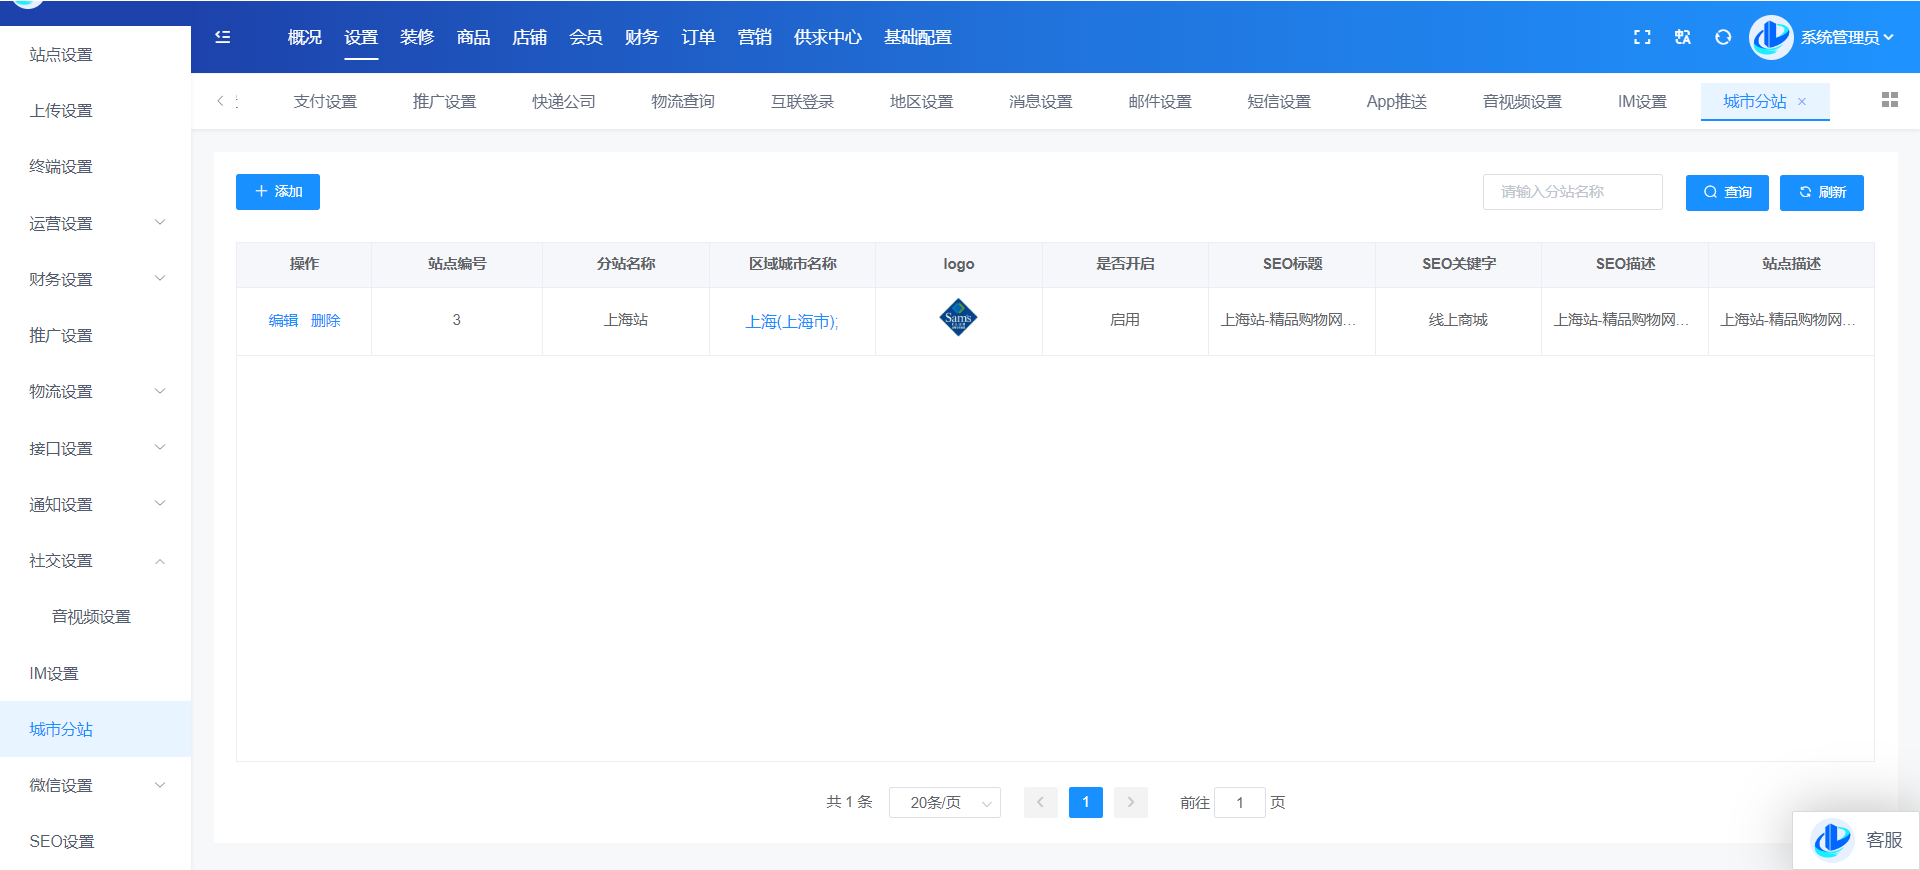Switch to the 商品 top menu

pos(473,37)
